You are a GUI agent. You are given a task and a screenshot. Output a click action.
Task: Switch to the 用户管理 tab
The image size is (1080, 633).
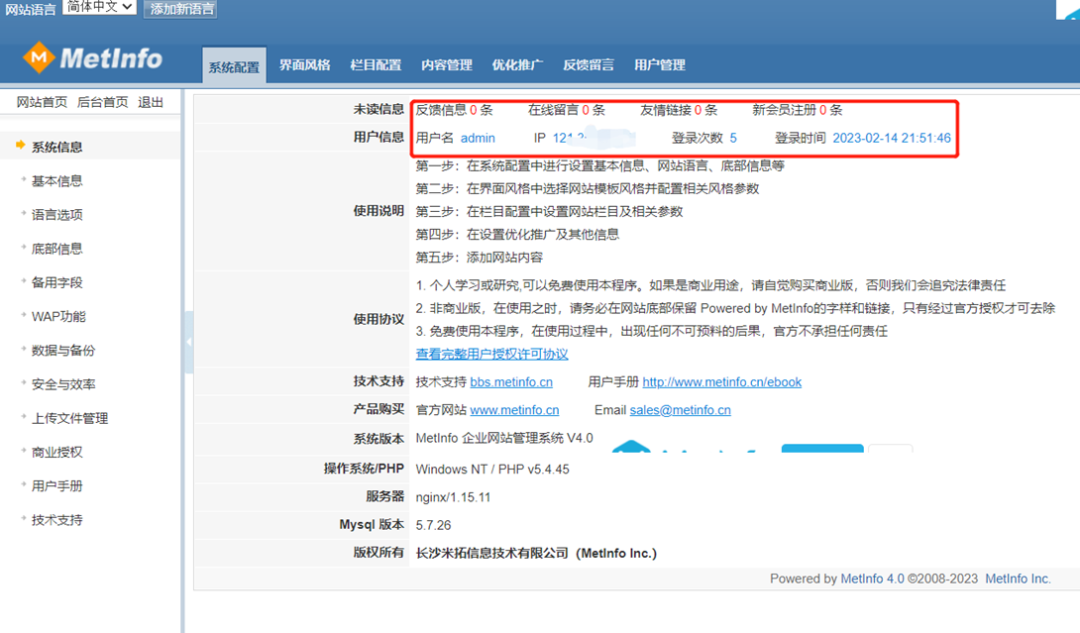[x=659, y=65]
